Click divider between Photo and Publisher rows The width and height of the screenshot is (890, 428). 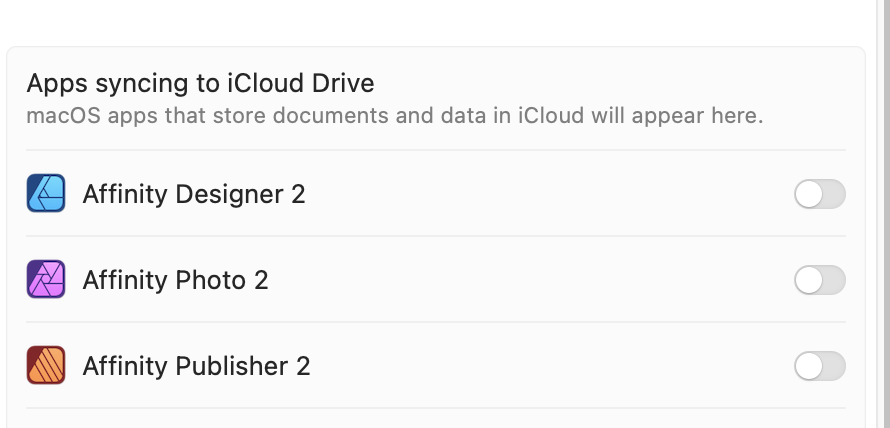(x=436, y=322)
